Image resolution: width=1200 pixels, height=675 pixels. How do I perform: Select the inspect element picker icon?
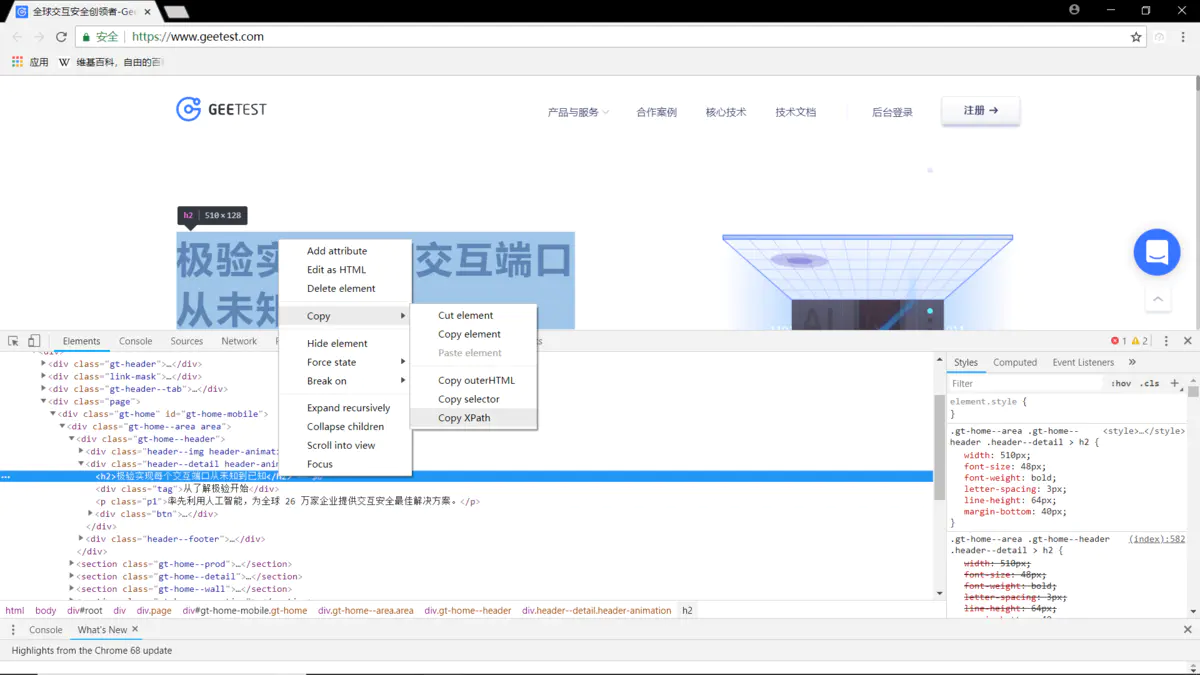(x=14, y=340)
